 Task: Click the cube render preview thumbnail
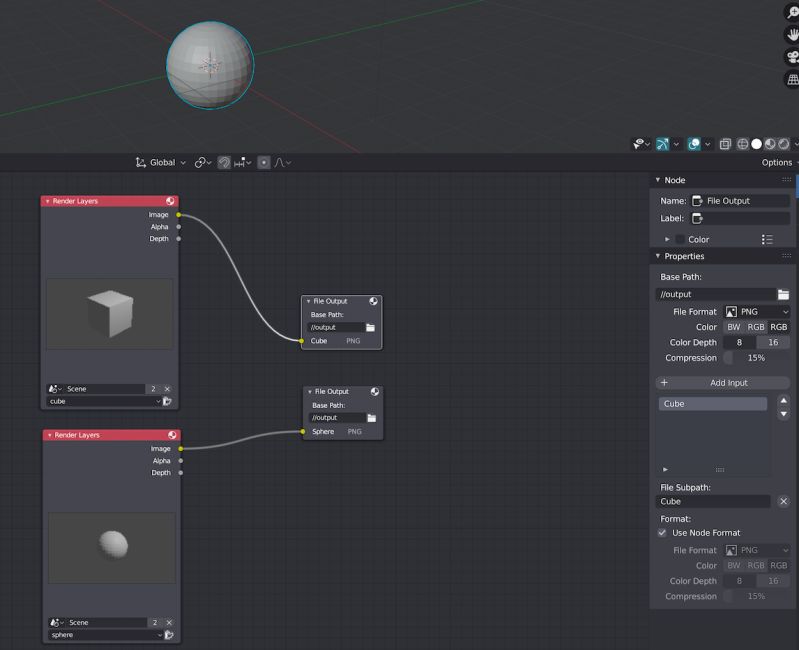pos(110,314)
